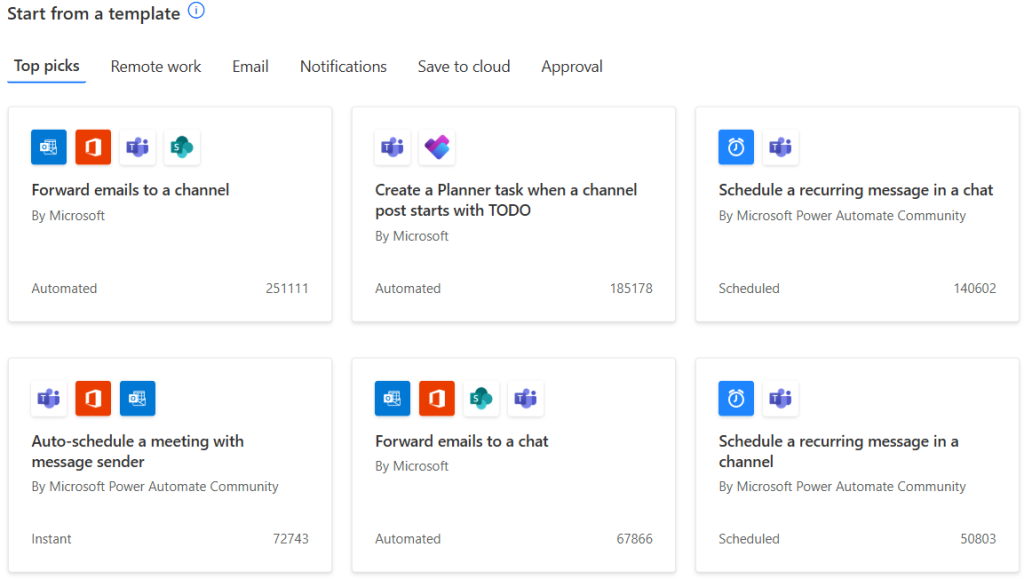Screen dimensions: 1024x579
Task: Click the SharePoint icon on Forward emails to a chat
Action: pos(481,398)
